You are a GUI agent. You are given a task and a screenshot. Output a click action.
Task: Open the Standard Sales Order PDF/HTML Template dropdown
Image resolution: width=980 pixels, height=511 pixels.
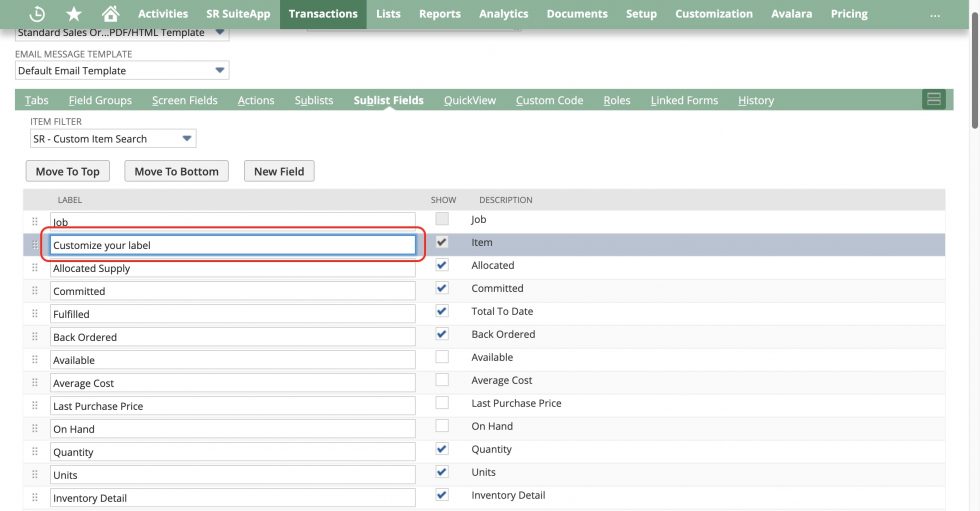[x=122, y=32]
